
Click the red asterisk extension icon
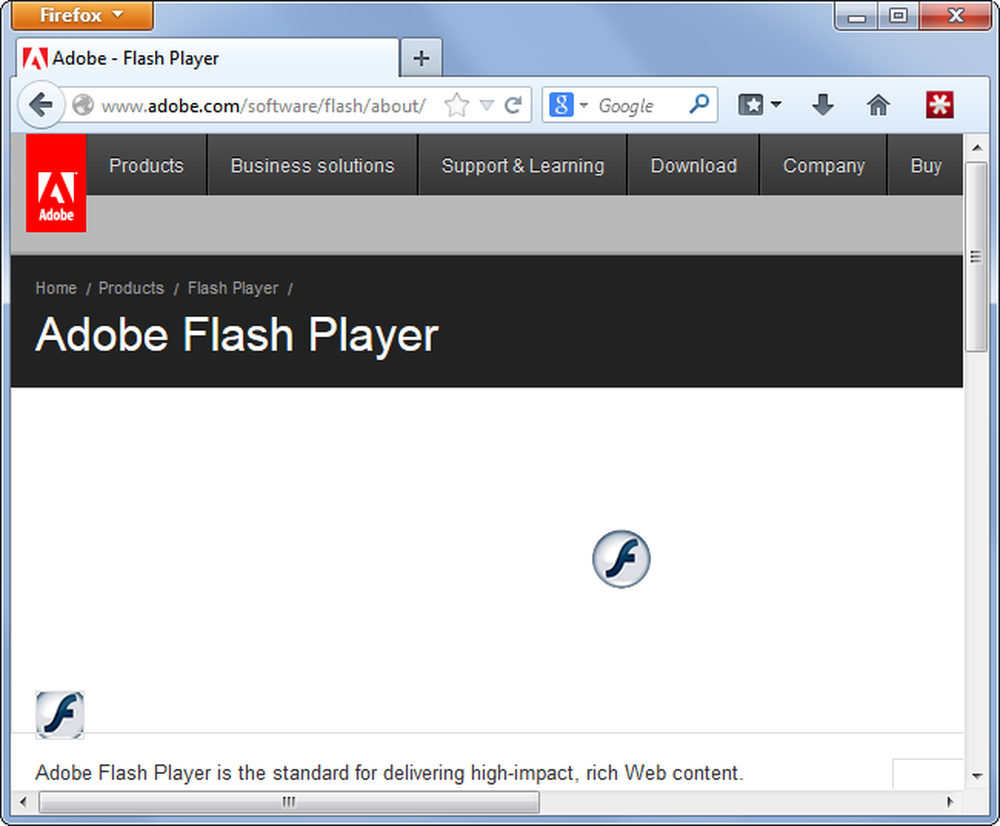[939, 105]
